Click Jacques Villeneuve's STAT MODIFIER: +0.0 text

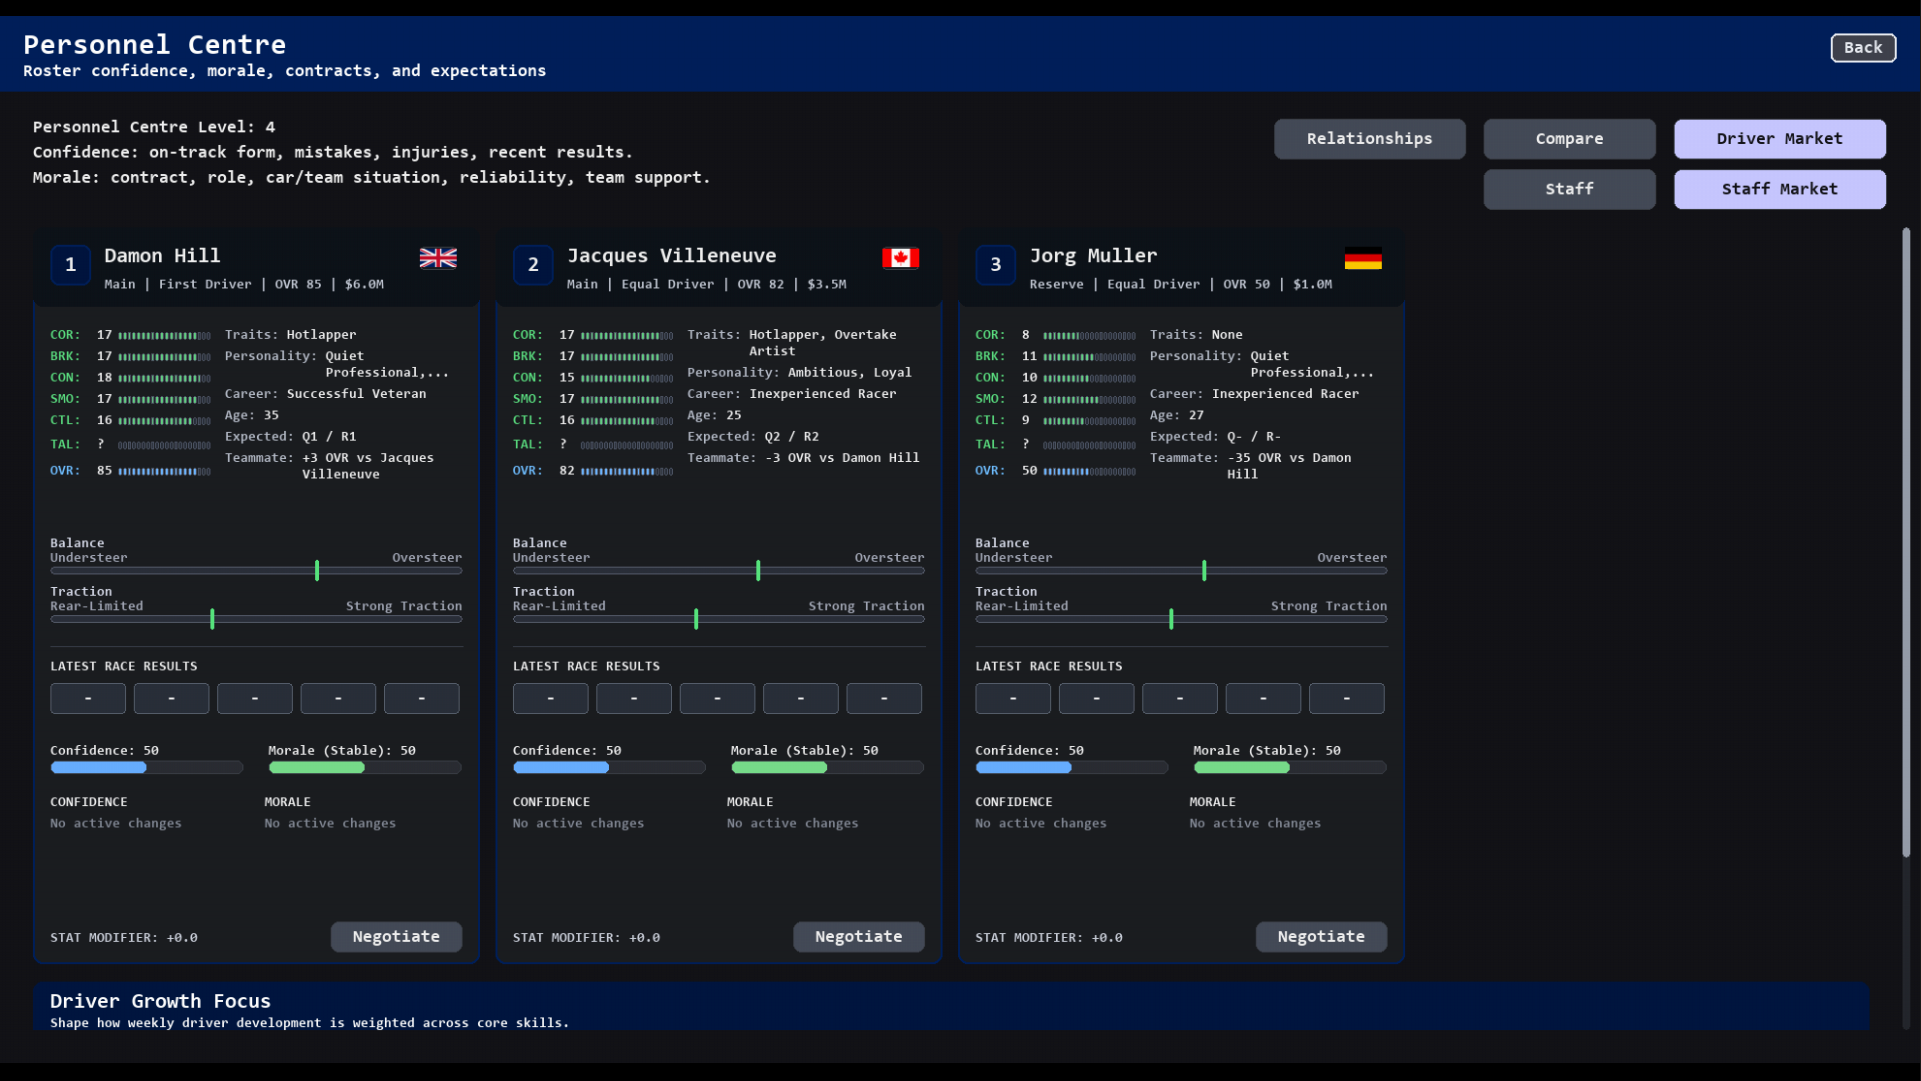click(586, 938)
